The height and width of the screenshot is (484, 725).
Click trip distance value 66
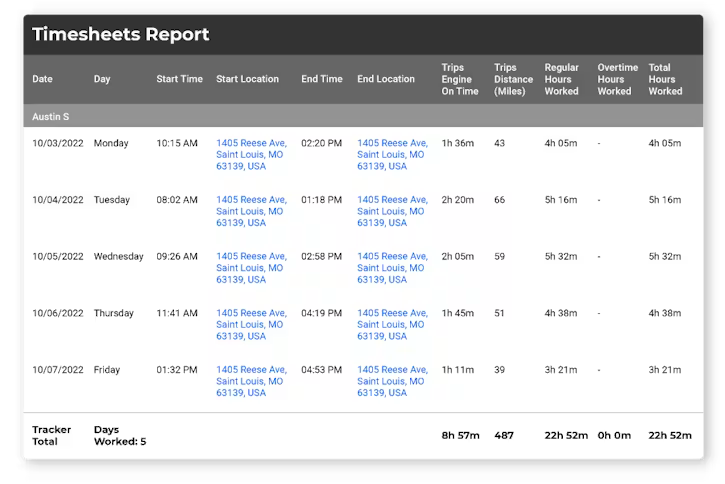tap(499, 200)
